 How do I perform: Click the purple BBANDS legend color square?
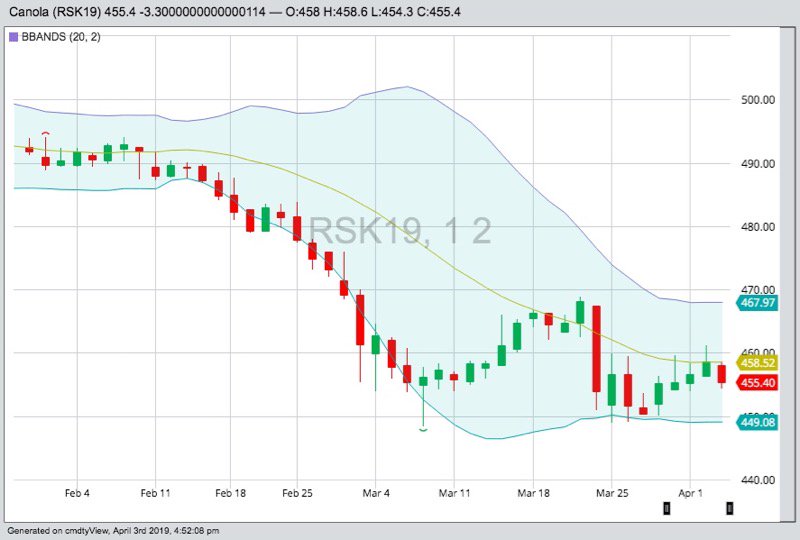pos(13,37)
